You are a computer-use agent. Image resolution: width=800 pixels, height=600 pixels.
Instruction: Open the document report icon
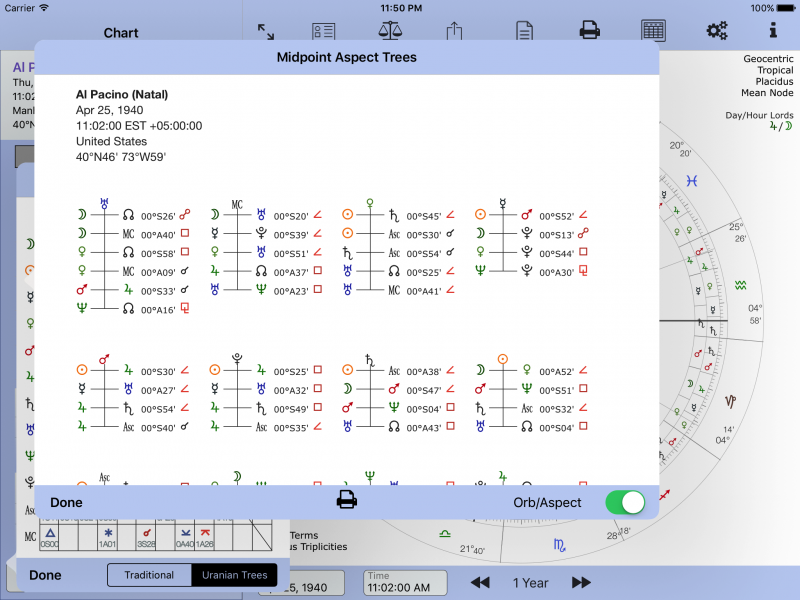coord(523,30)
